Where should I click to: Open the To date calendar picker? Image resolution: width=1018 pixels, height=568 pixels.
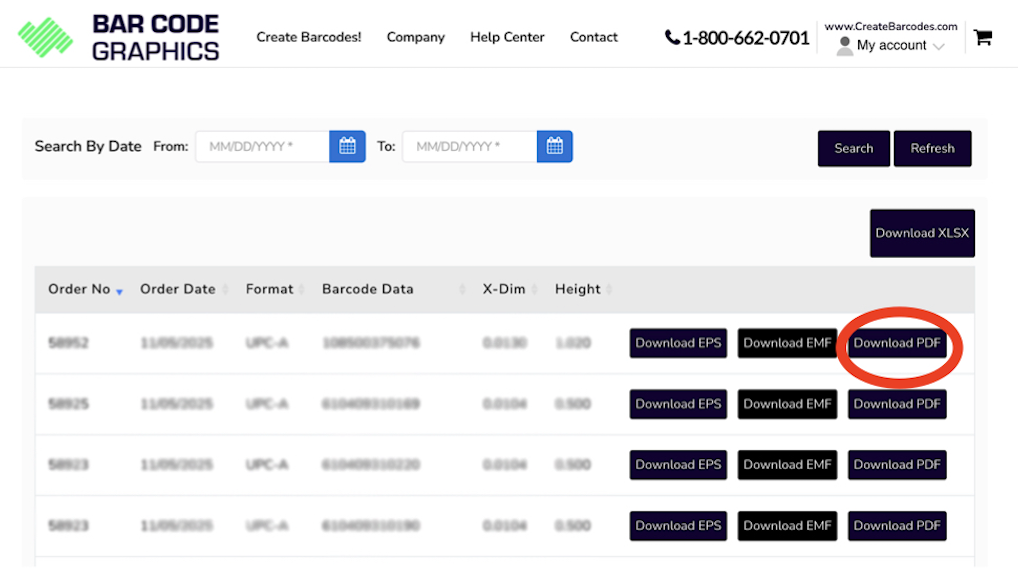point(554,146)
